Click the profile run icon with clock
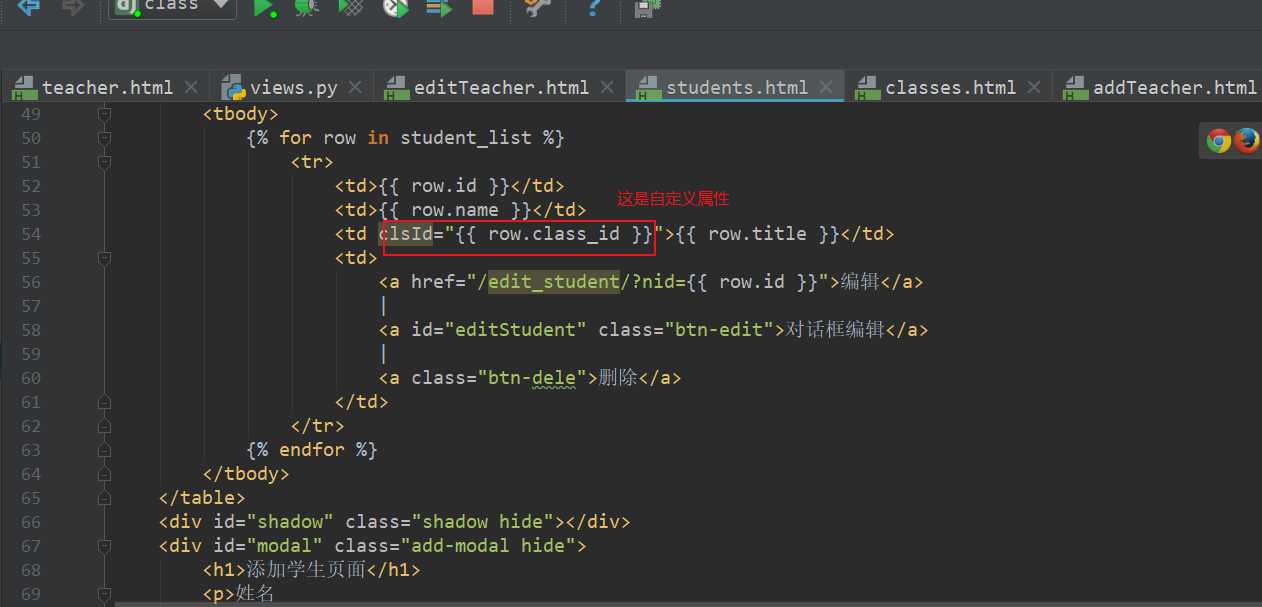This screenshot has width=1262, height=607. (x=395, y=8)
